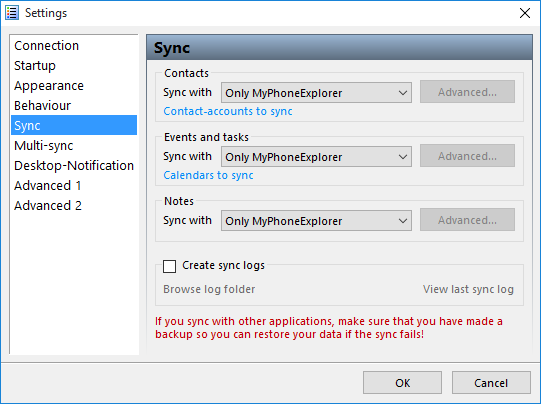Enable the Create sync logs checkbox
The width and height of the screenshot is (541, 404).
point(169,266)
